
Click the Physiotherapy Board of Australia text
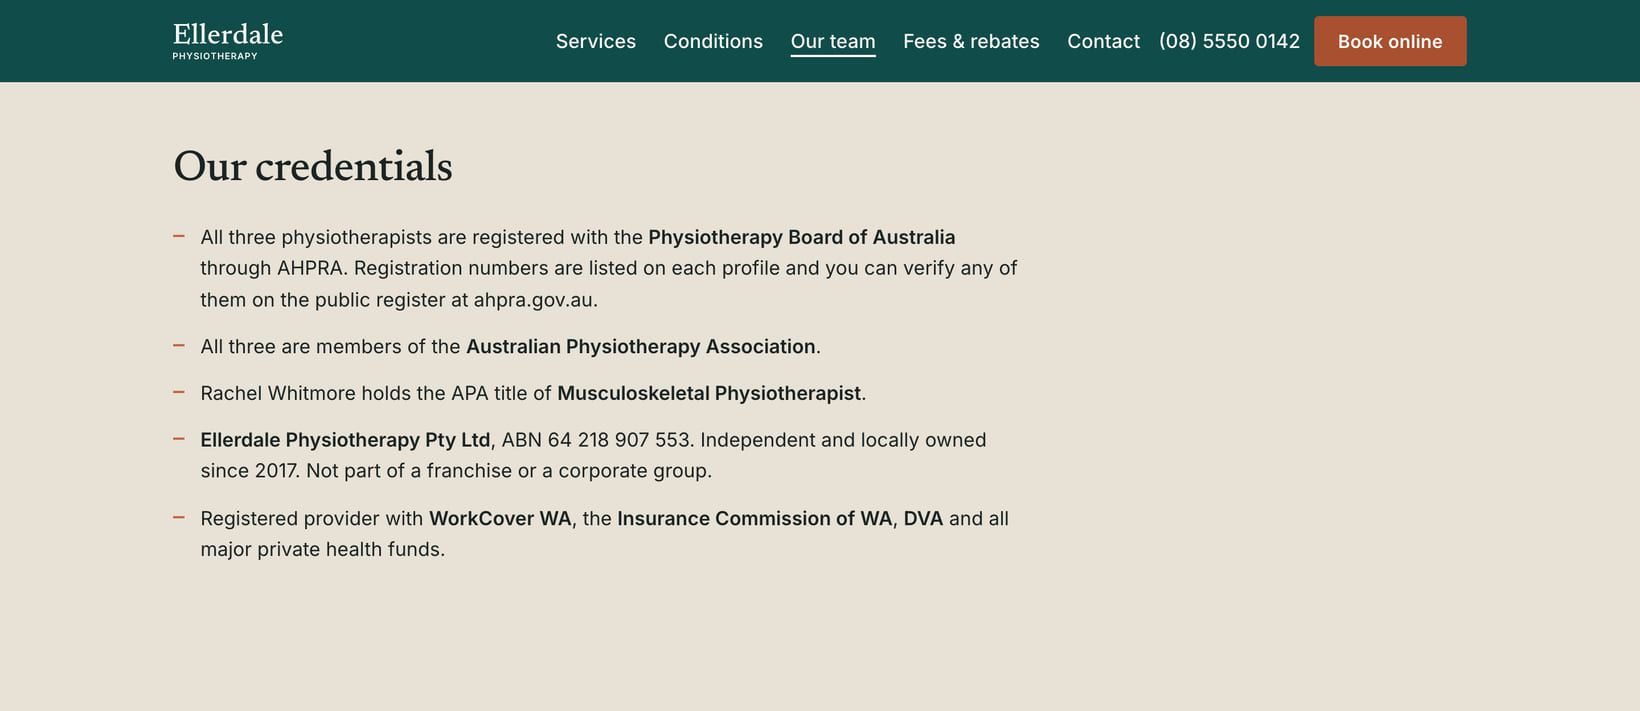click(802, 237)
